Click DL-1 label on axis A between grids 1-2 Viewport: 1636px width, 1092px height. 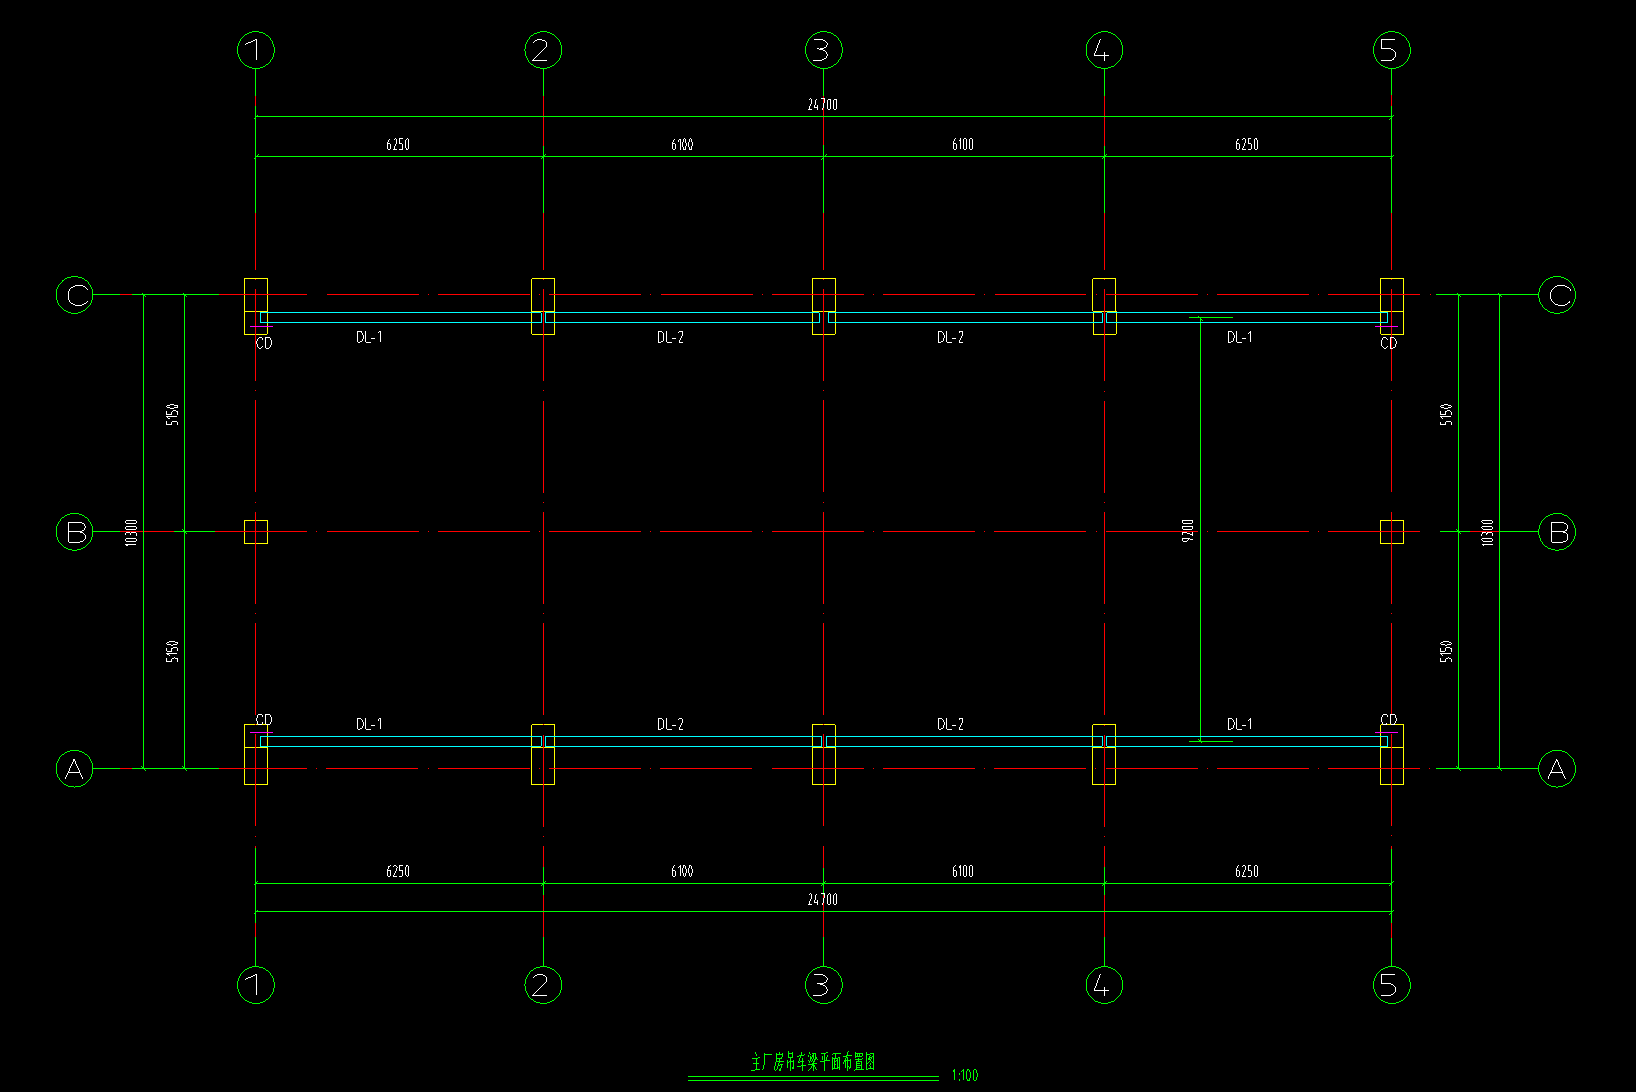point(369,724)
